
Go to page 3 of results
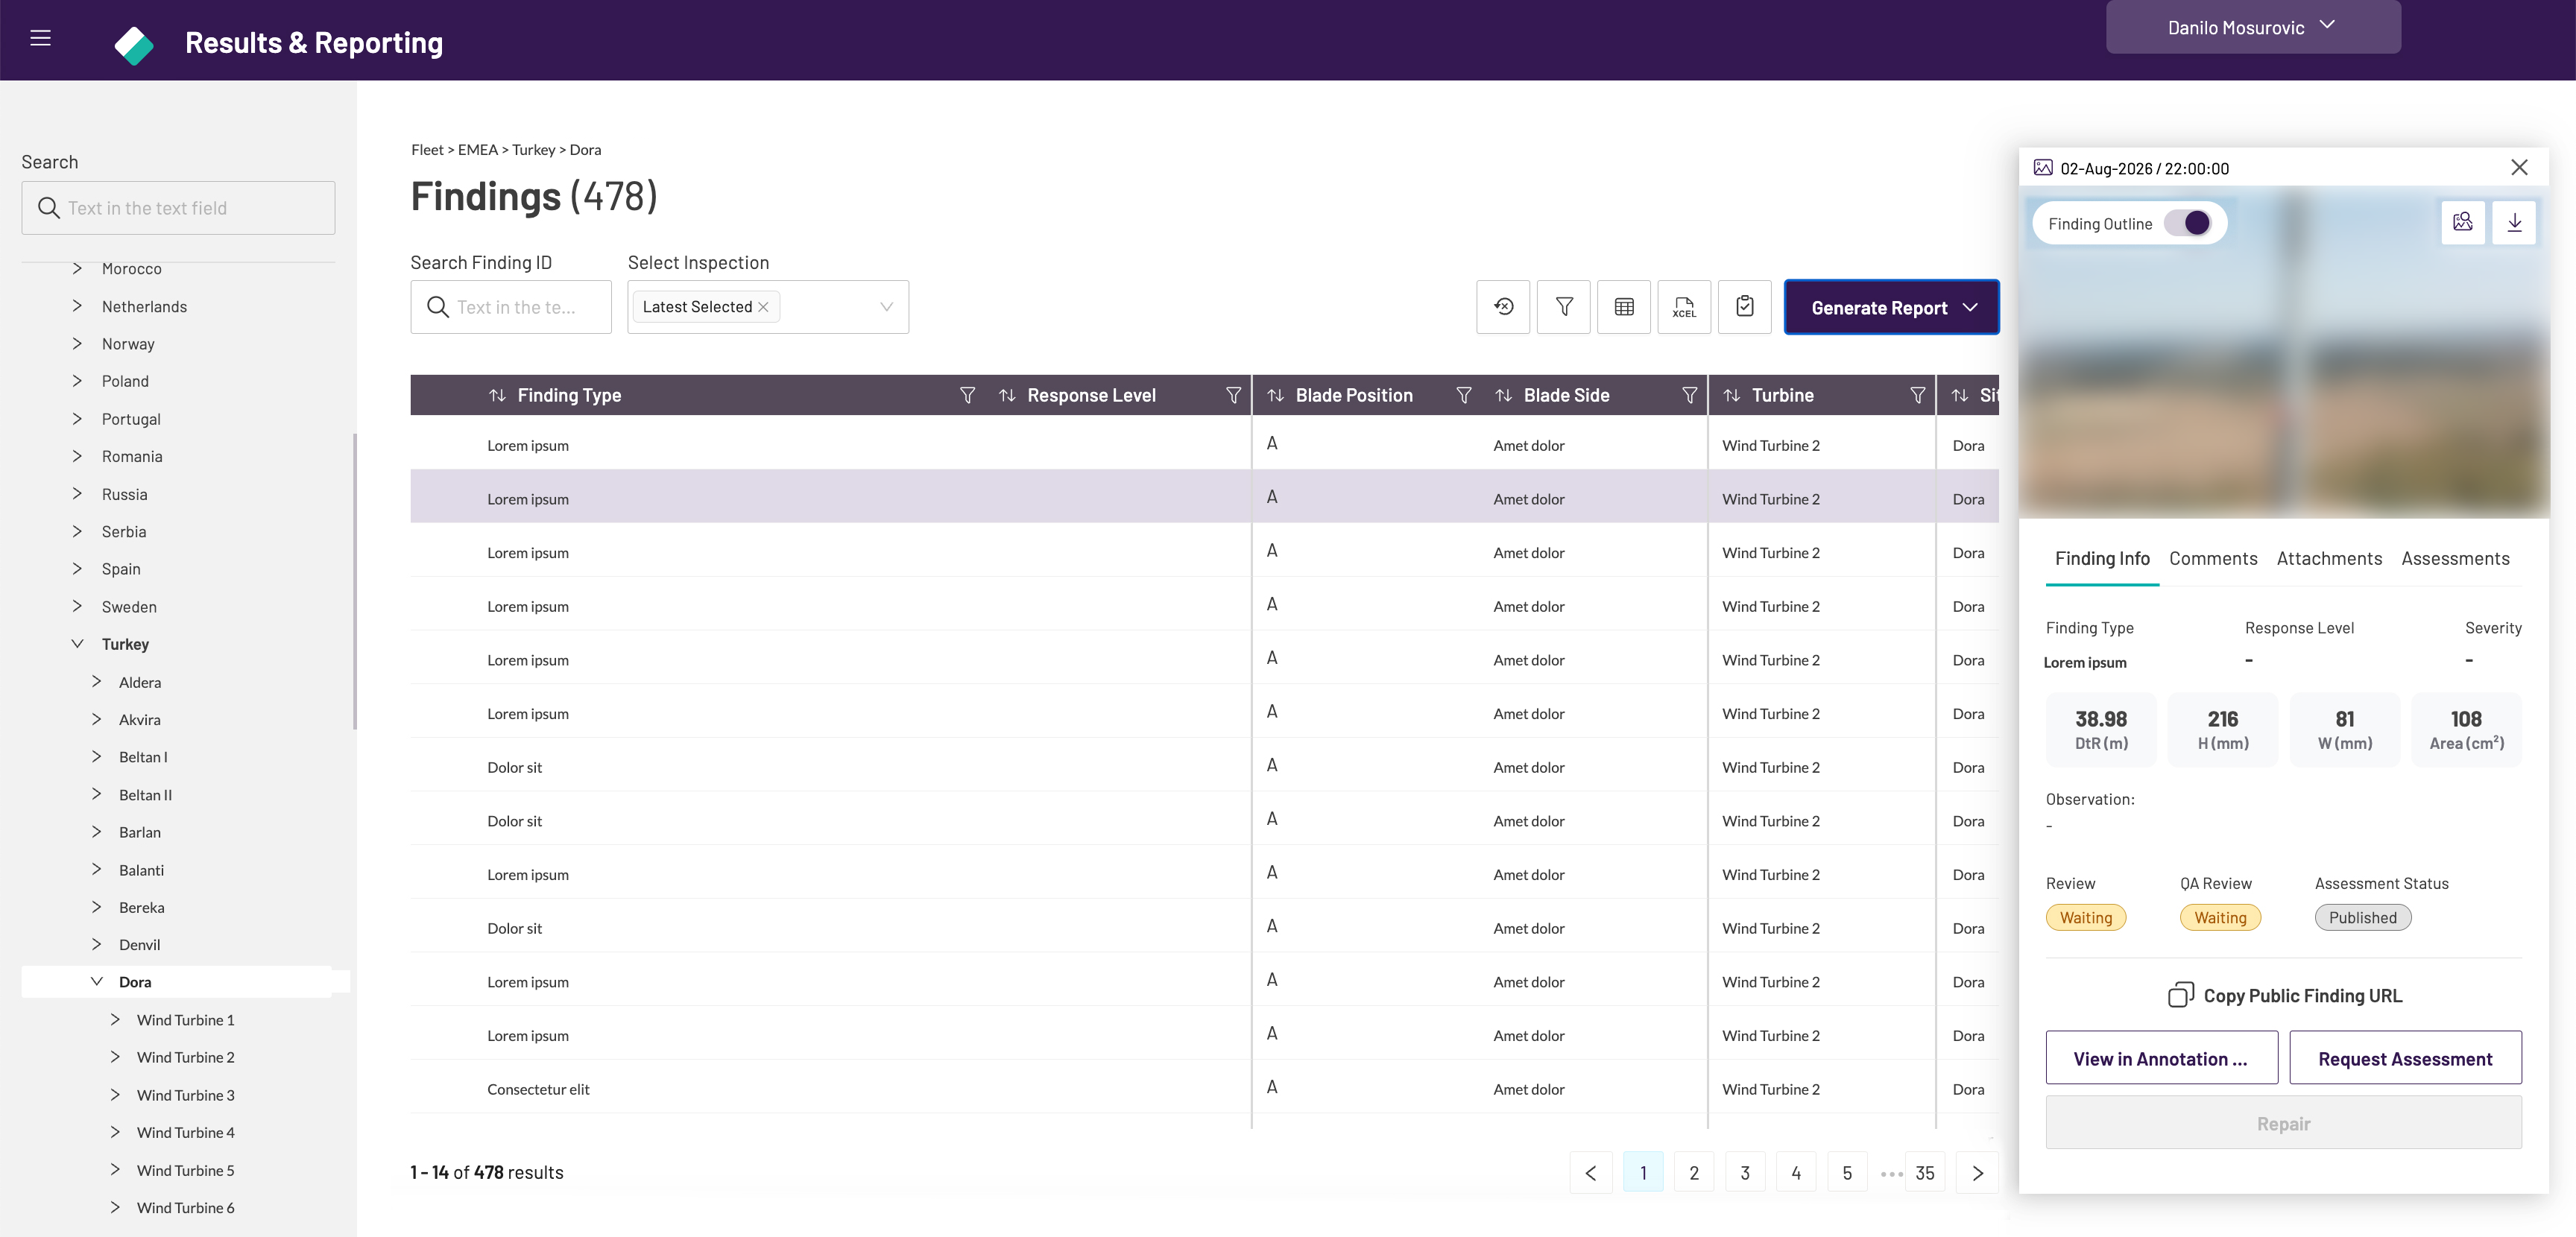pyautogui.click(x=1745, y=1173)
